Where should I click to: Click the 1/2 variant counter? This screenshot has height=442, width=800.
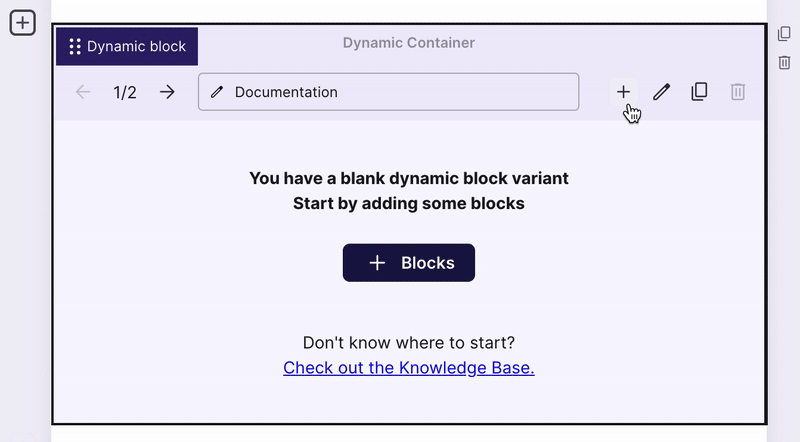(125, 92)
